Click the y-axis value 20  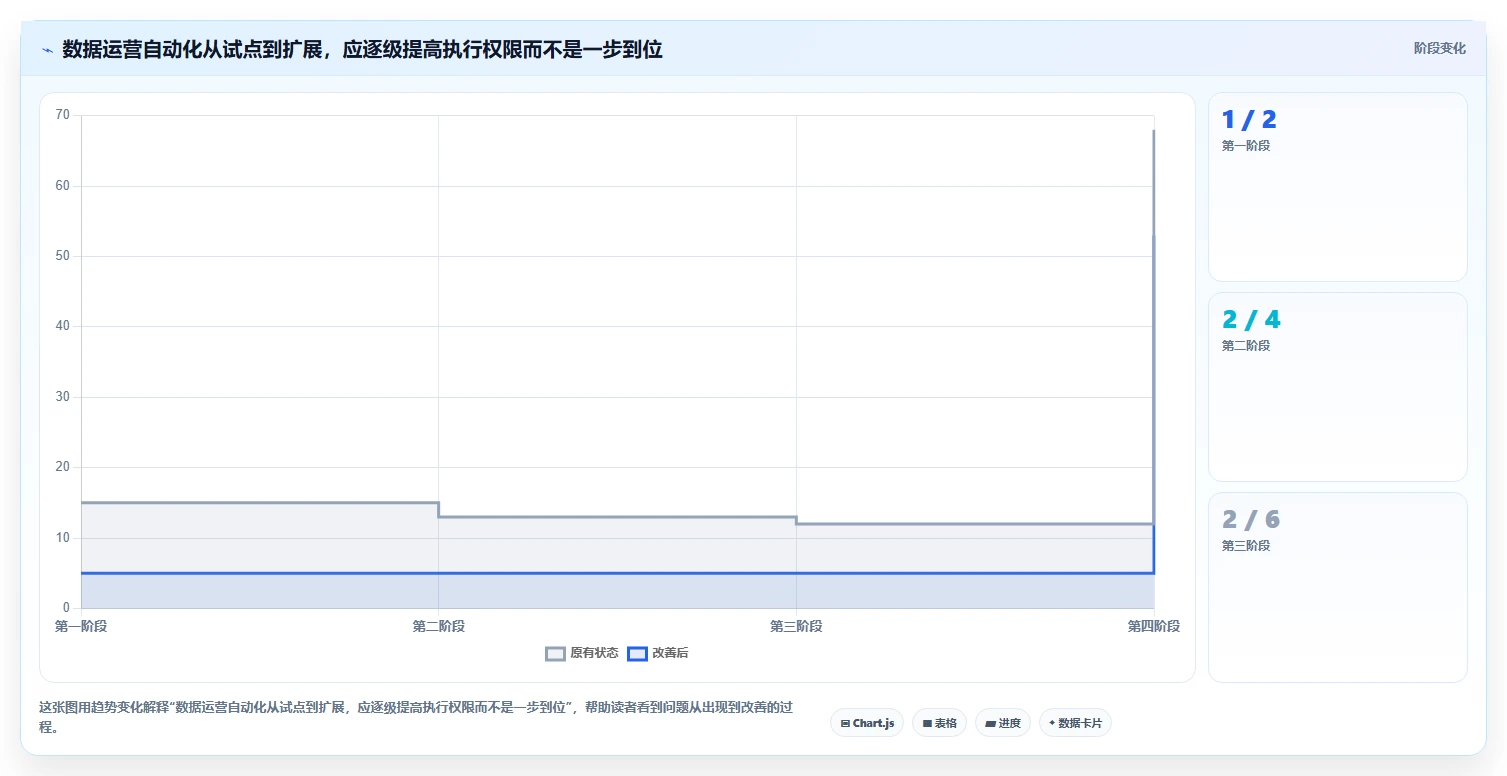63,467
